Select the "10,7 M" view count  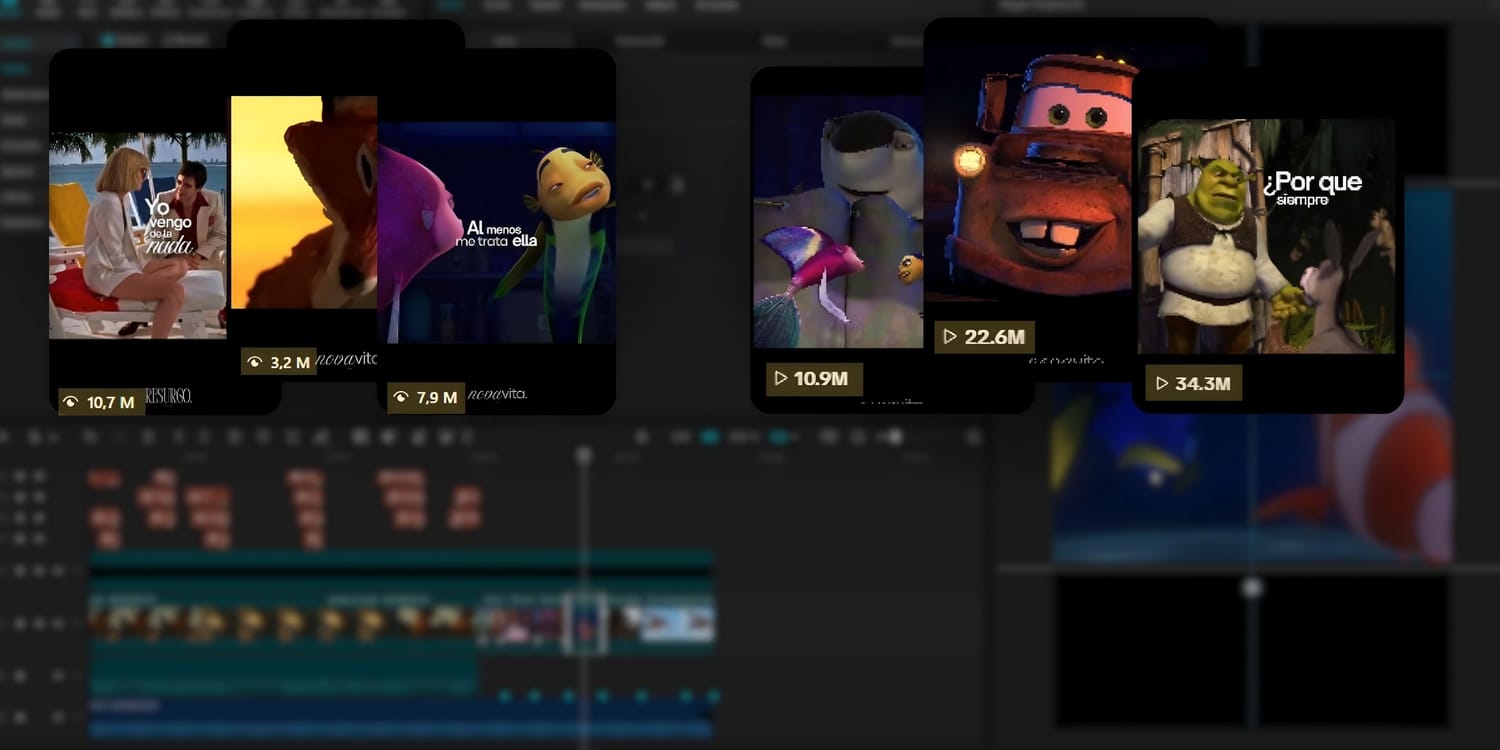pyautogui.click(x=111, y=403)
